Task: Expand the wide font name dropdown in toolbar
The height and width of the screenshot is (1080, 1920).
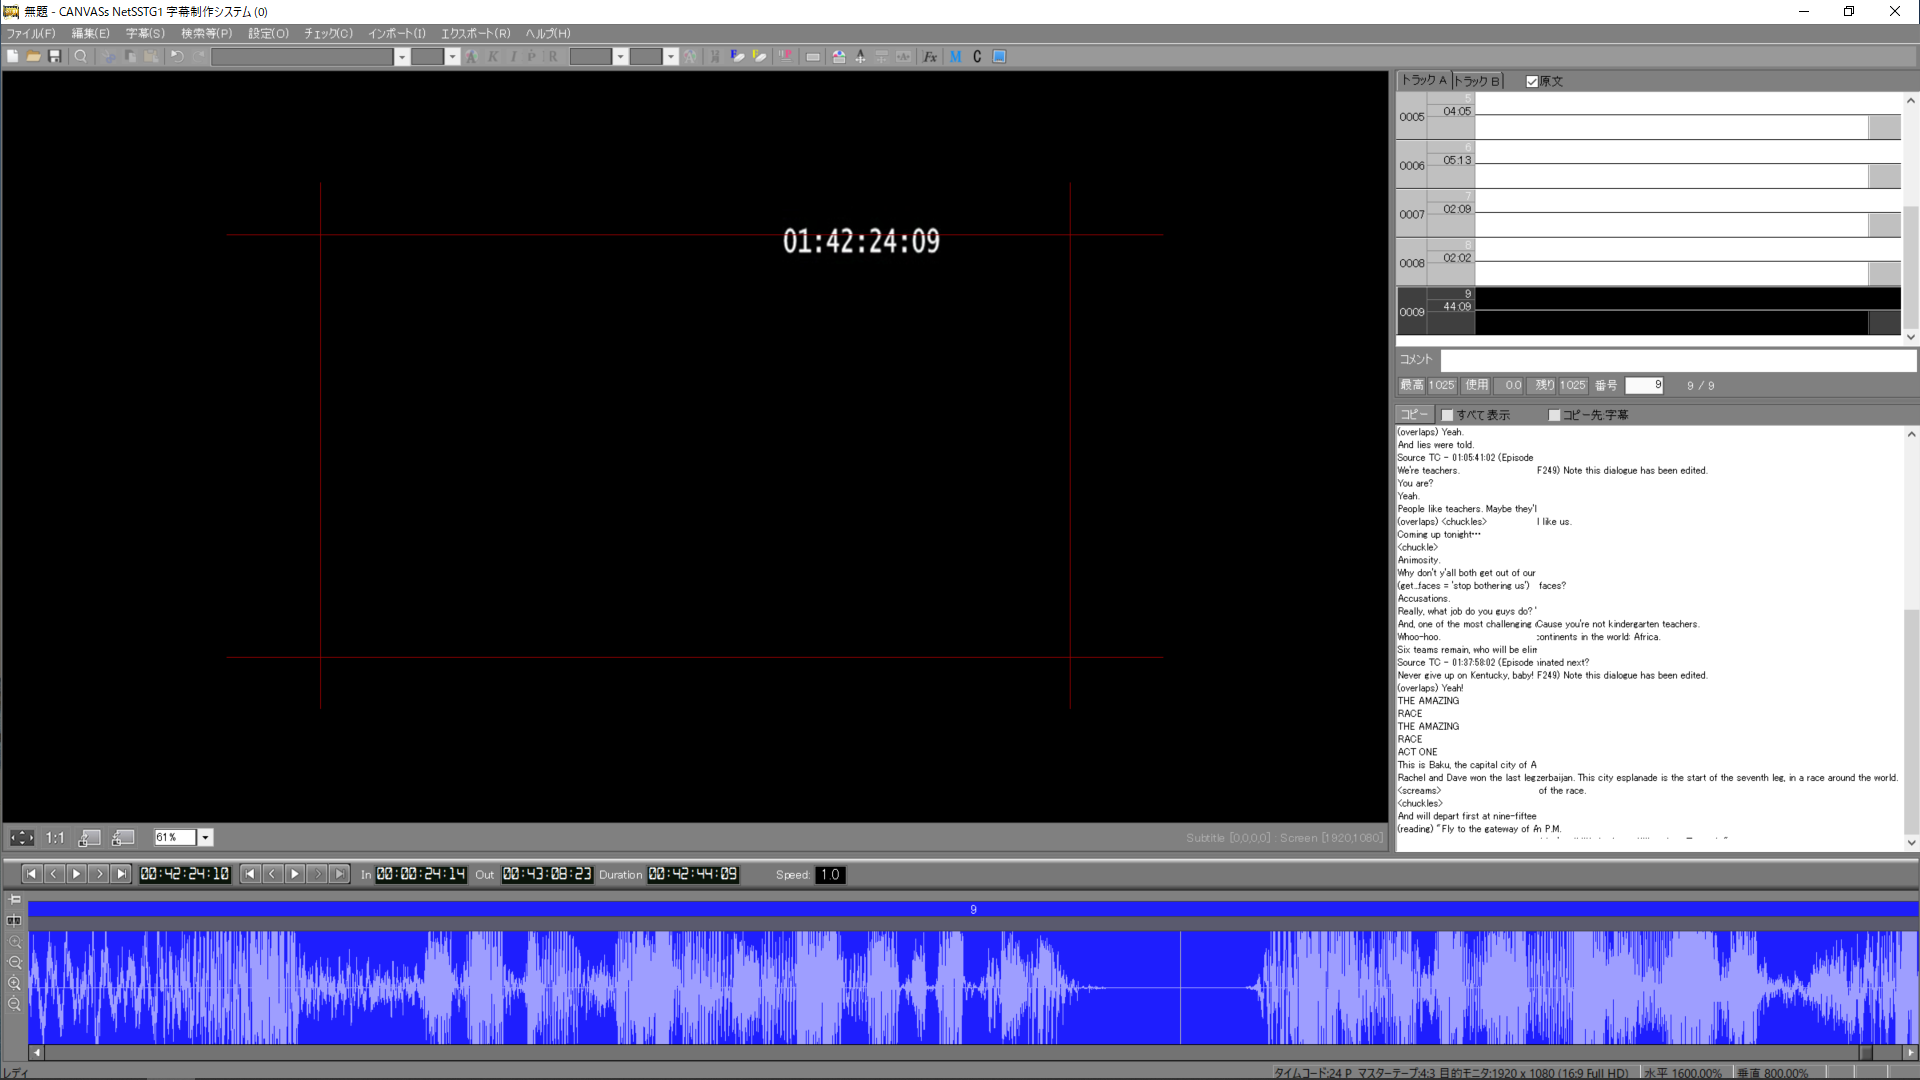Action: tap(402, 57)
